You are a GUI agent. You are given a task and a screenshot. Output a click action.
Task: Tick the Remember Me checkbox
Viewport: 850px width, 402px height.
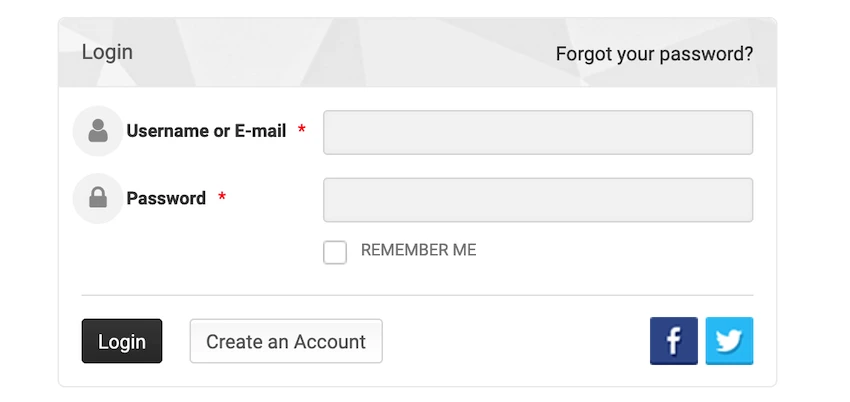[335, 252]
